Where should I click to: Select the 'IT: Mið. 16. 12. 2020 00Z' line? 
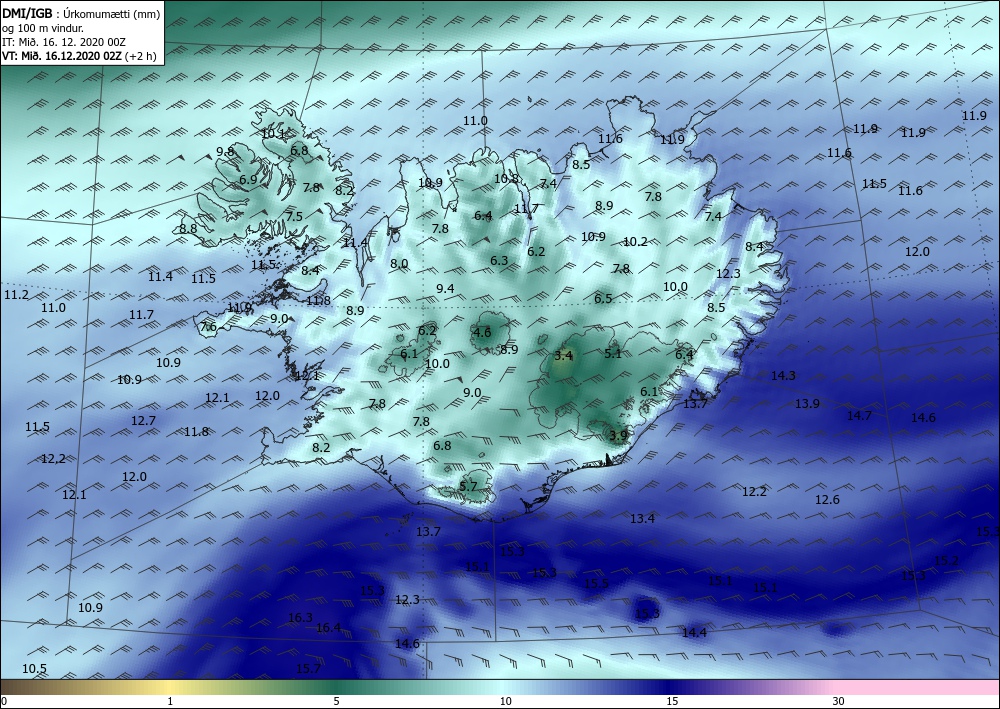(x=64, y=41)
